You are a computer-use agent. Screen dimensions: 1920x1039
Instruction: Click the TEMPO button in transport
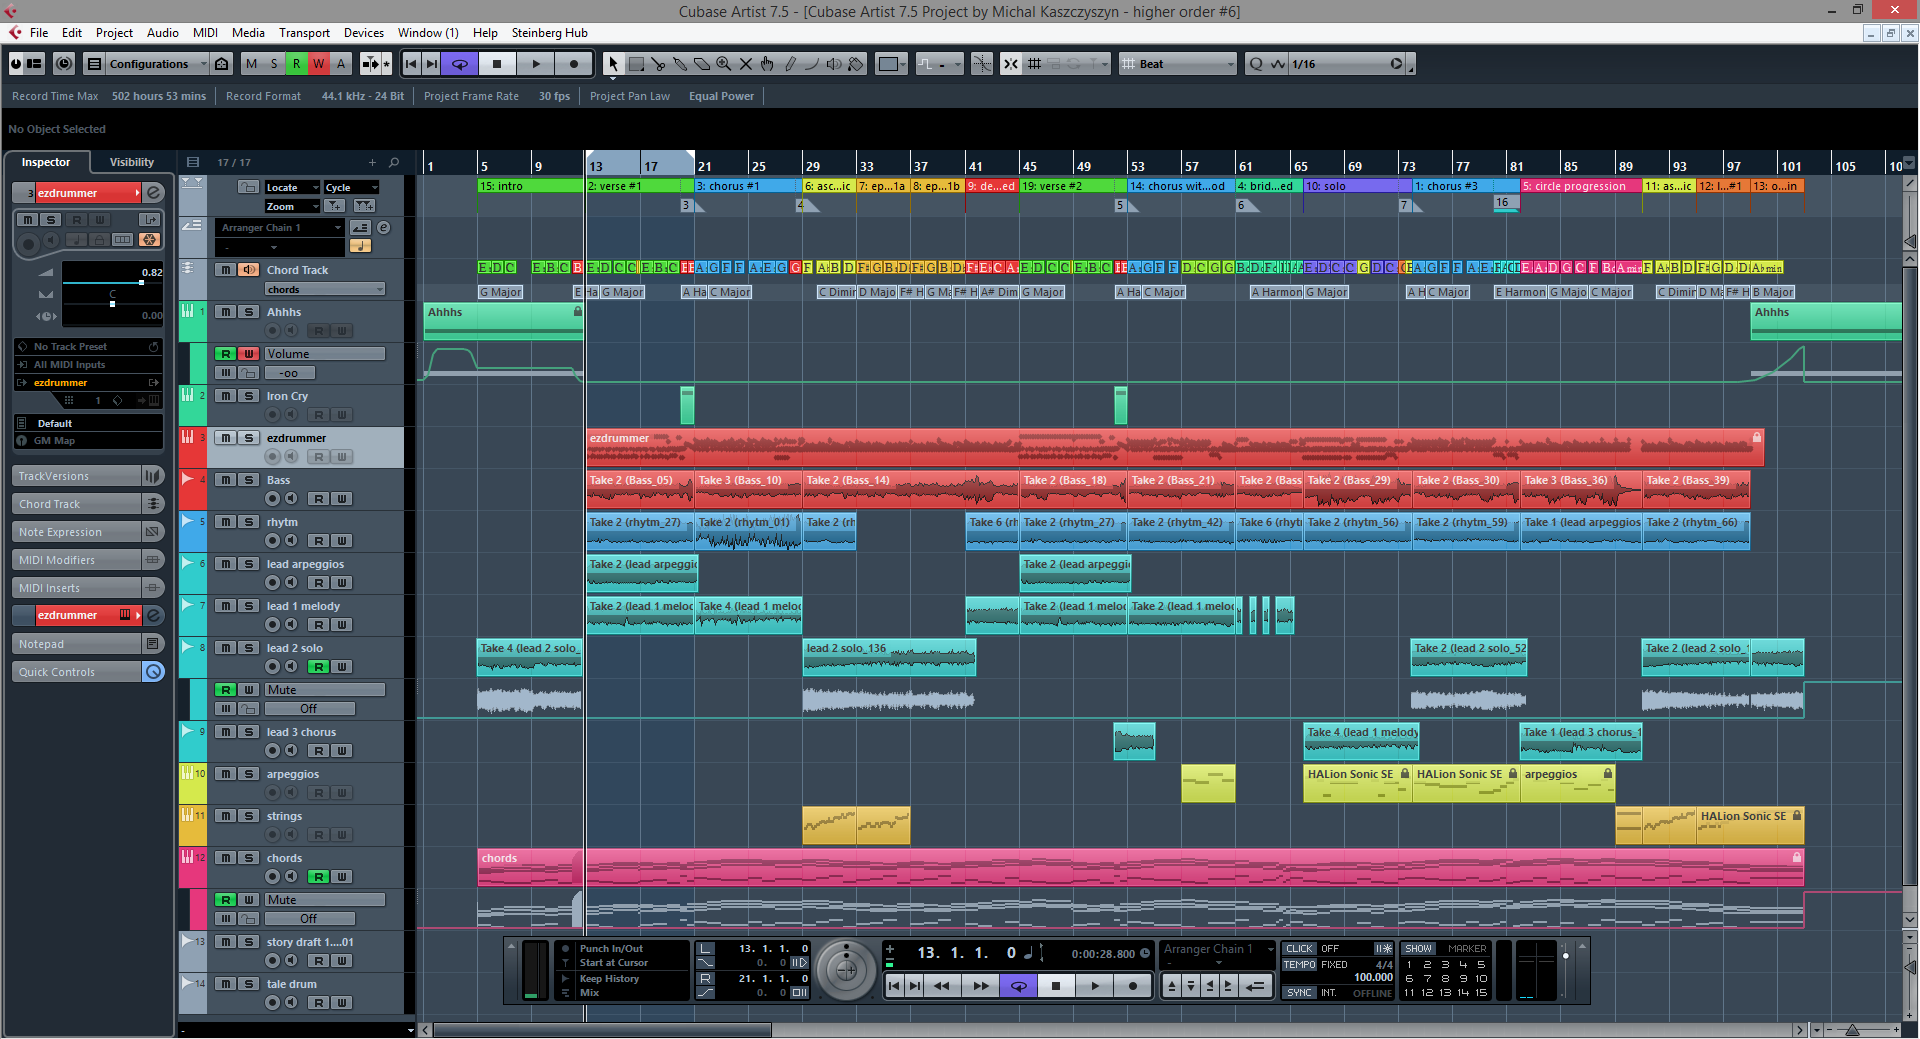[1299, 965]
